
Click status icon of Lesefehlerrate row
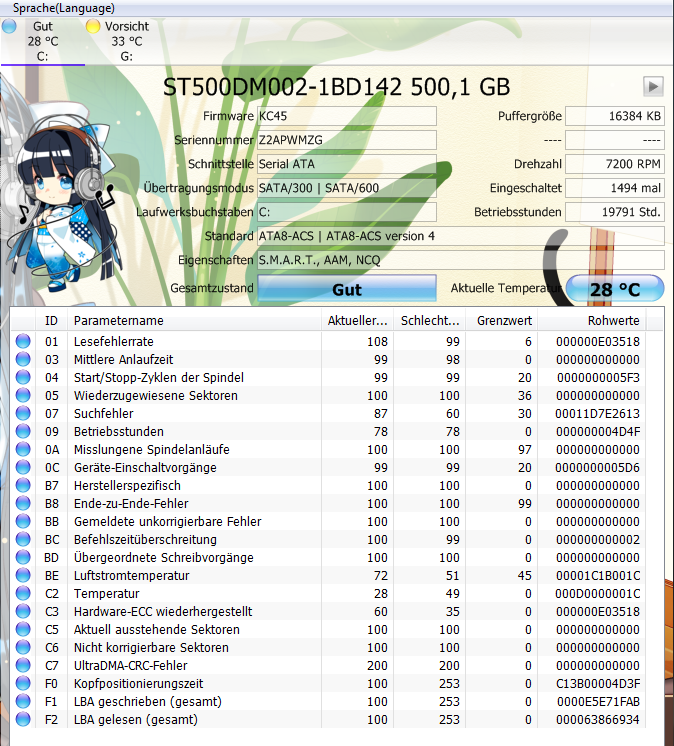click(x=23, y=341)
